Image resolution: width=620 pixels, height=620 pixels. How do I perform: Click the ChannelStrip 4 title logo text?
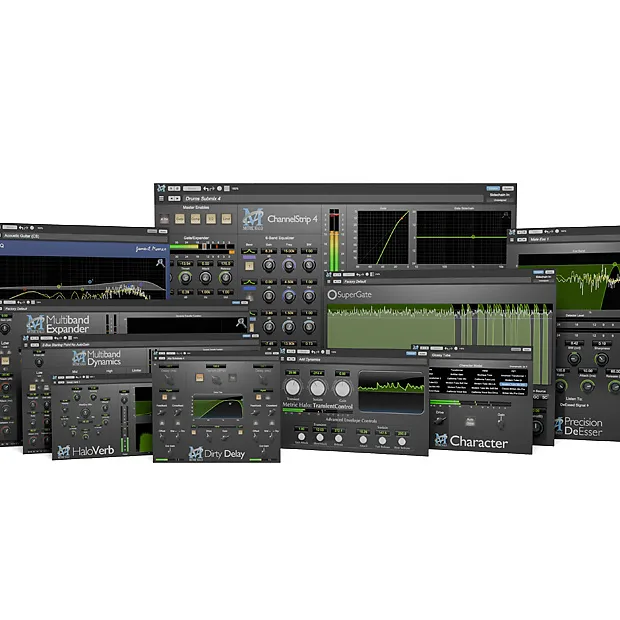(292, 219)
